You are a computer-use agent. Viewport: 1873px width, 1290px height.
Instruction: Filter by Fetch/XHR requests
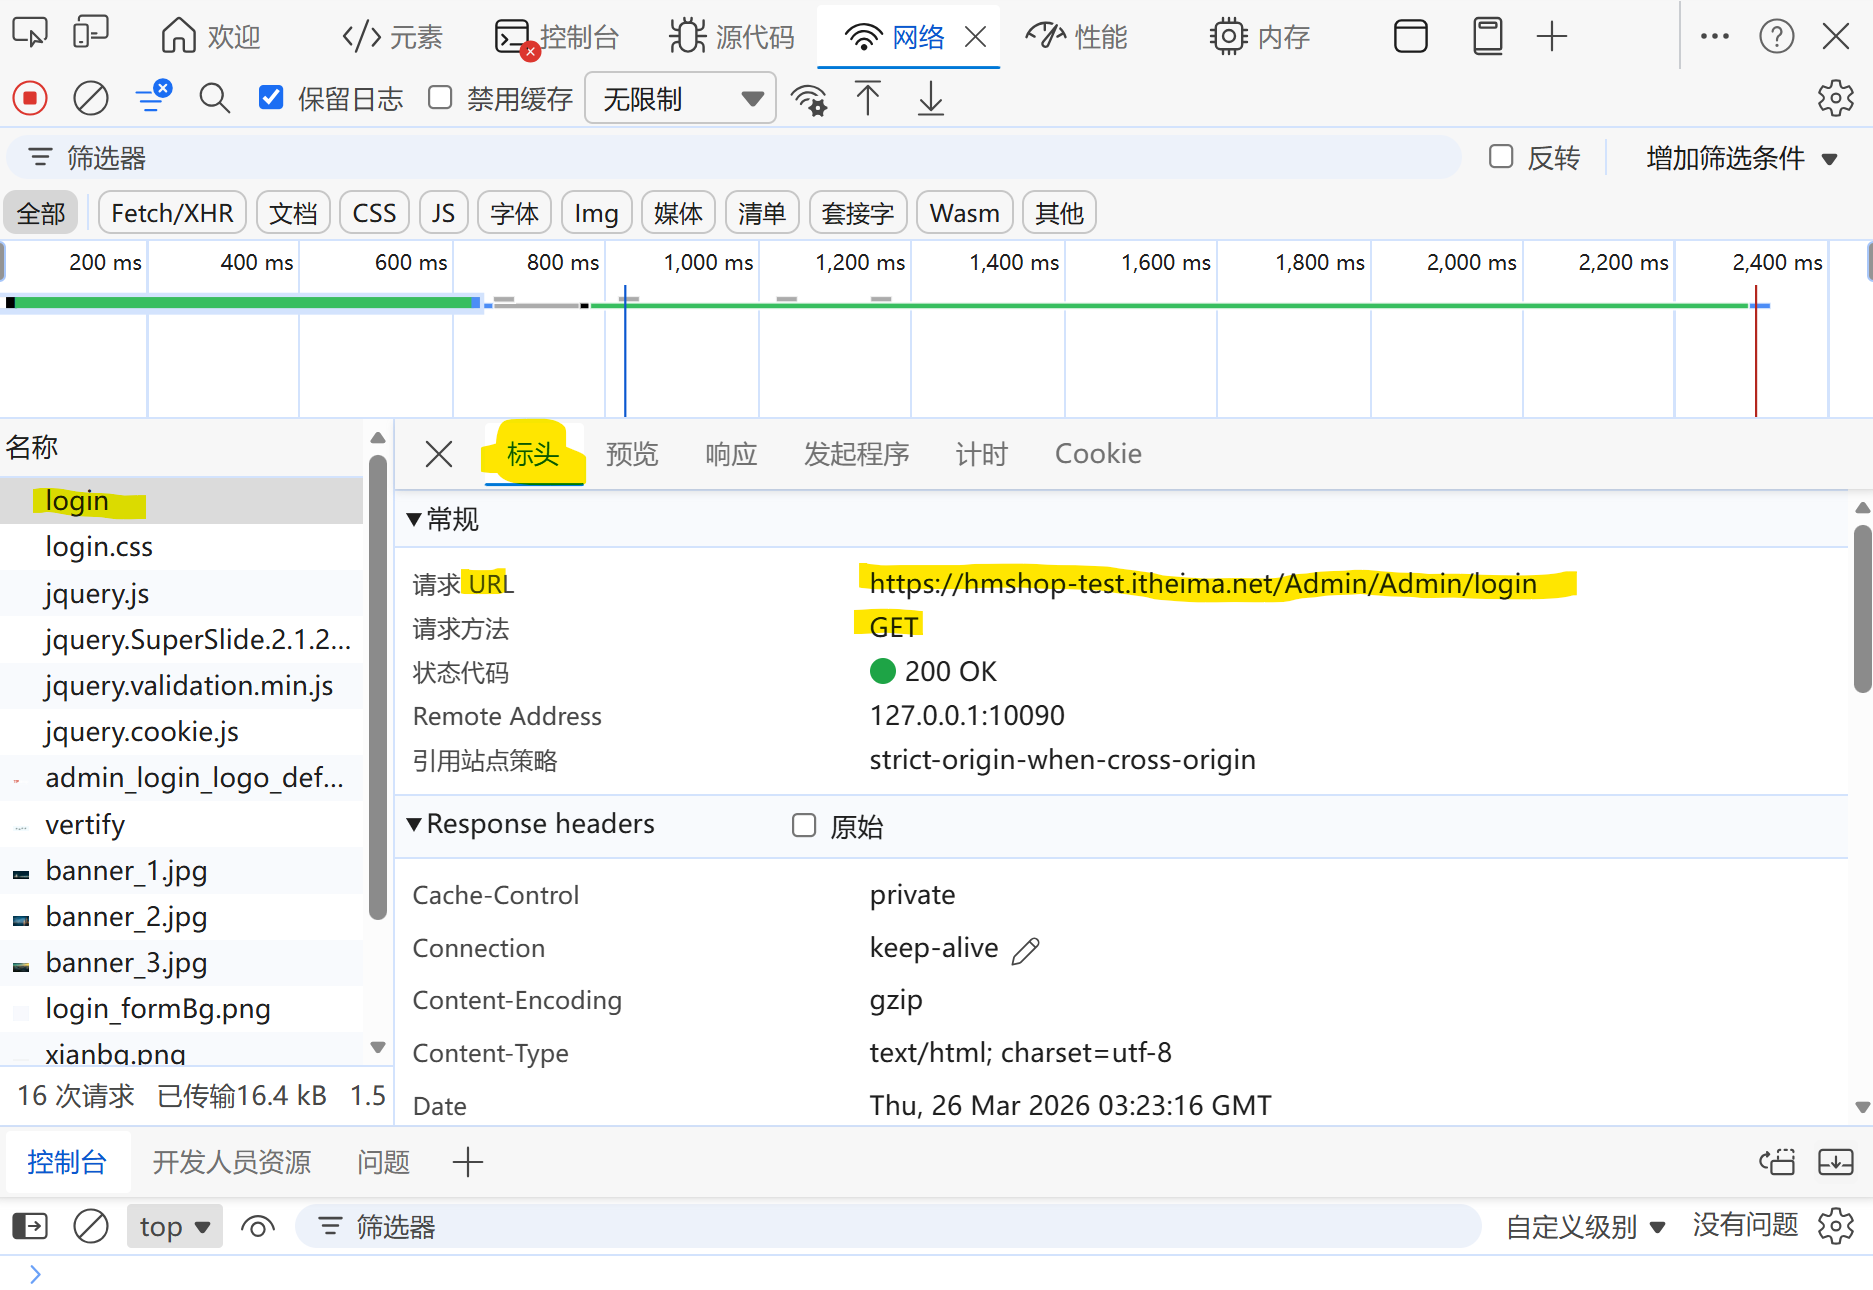172,213
